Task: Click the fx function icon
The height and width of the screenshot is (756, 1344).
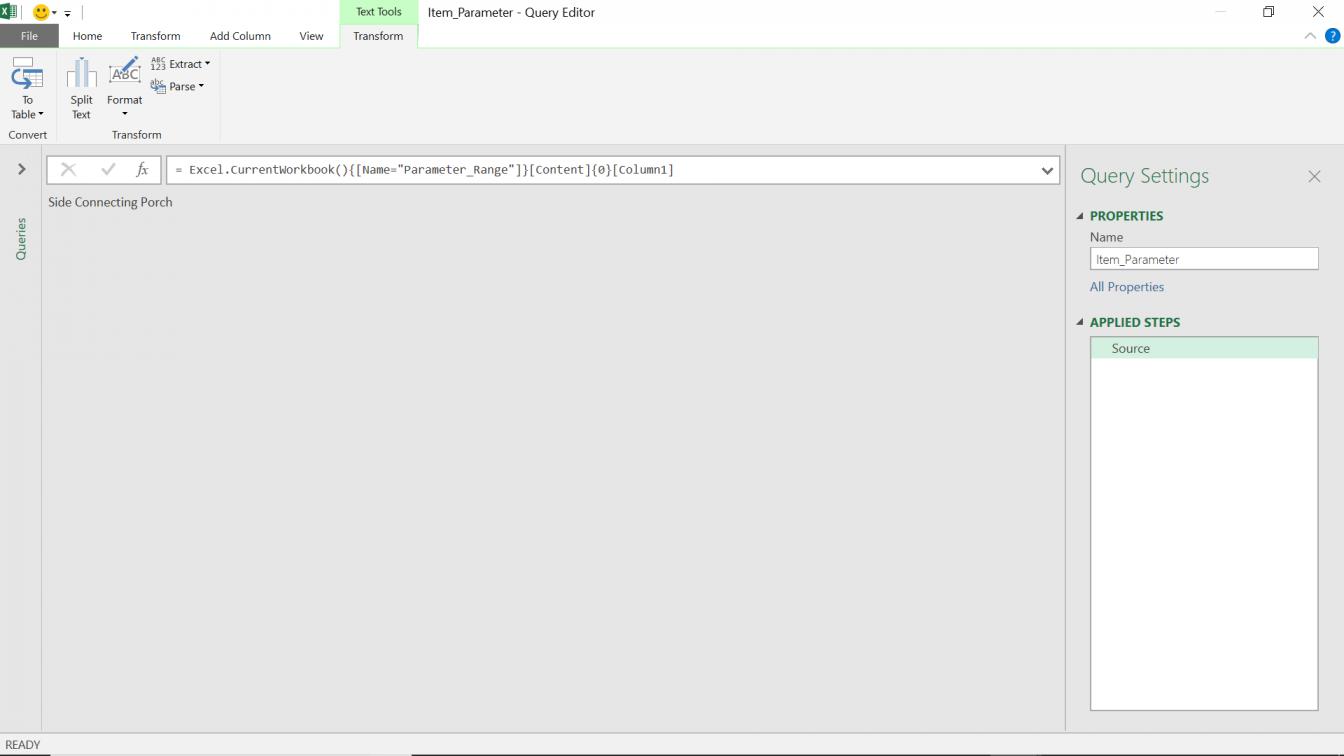Action: tap(142, 170)
